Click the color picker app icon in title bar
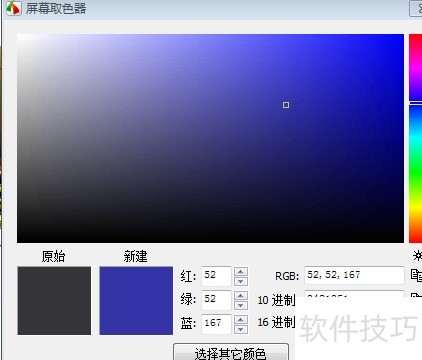Viewport: 422px width, 360px height. (13, 8)
